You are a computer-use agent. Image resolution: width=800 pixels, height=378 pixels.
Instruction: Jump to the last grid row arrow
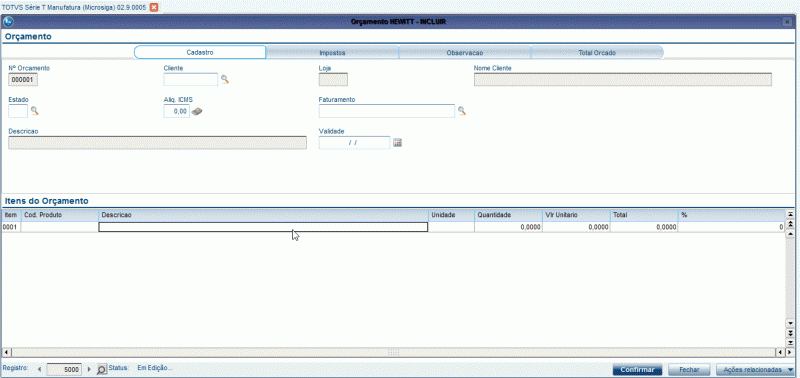point(790,342)
